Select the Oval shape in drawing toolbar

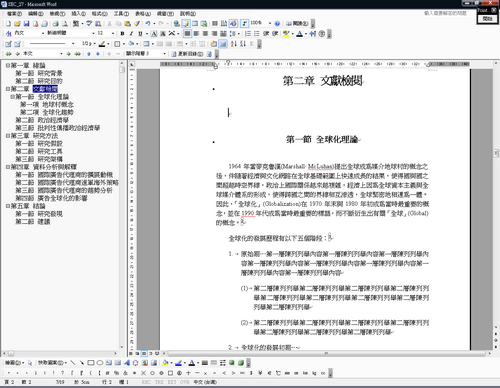[99, 363]
